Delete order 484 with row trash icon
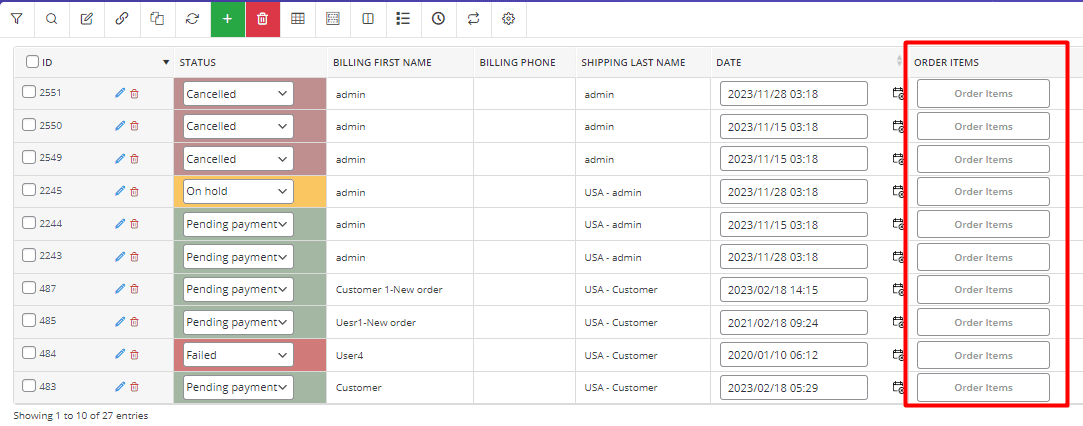1083x426 pixels. [134, 354]
